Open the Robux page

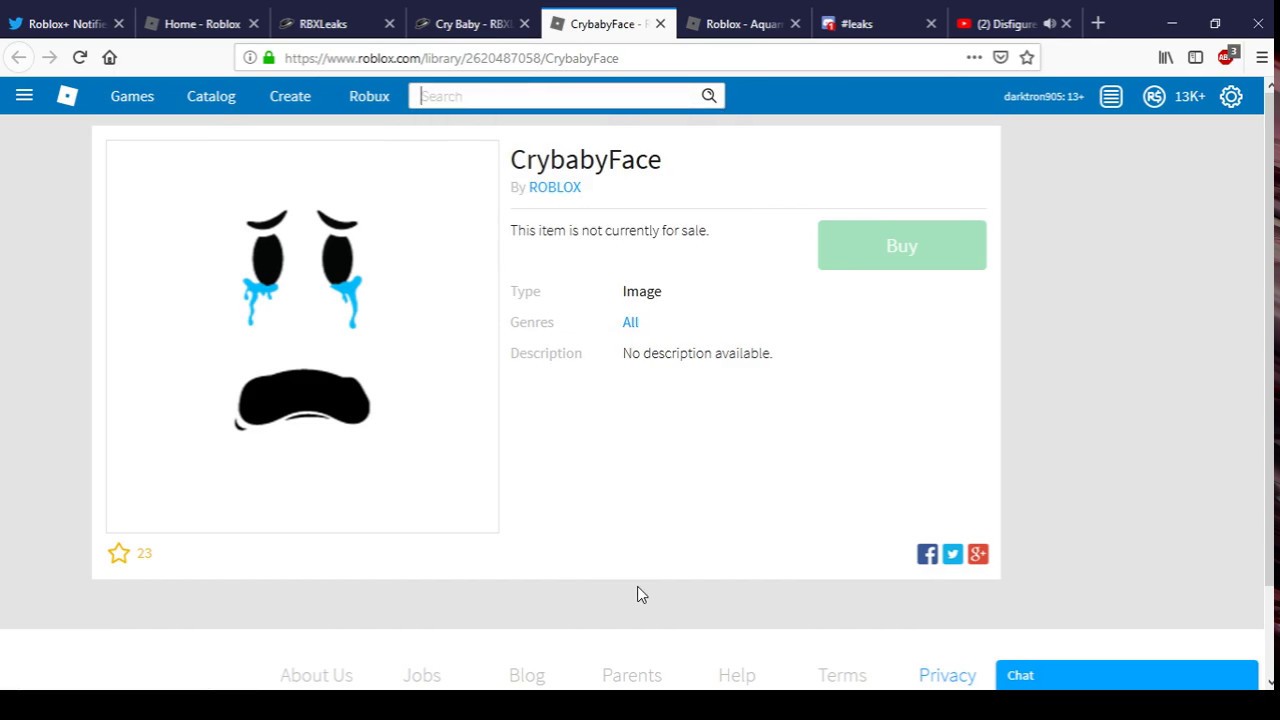click(x=369, y=96)
